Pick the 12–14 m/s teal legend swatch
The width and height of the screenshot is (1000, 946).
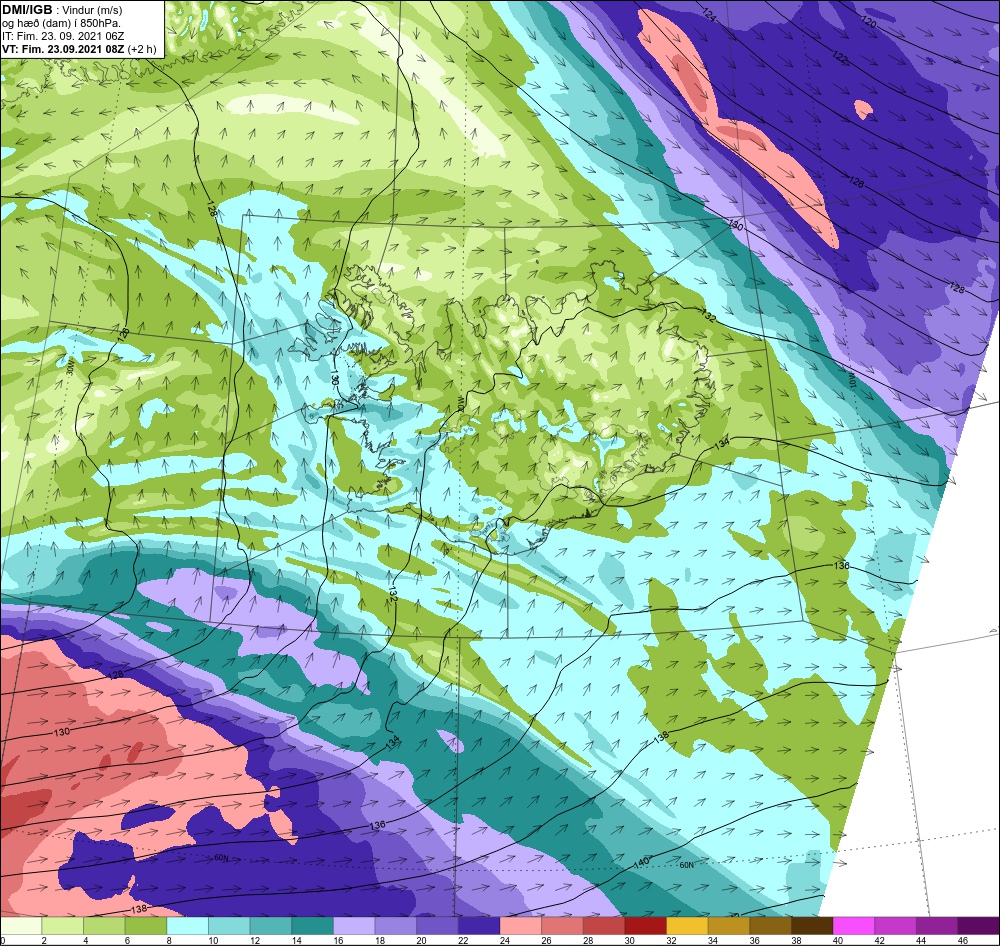point(271,925)
